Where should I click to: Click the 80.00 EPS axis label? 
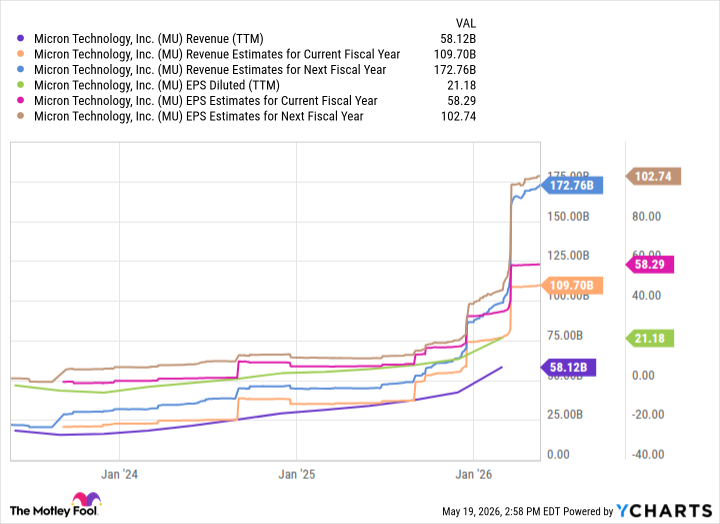647,216
